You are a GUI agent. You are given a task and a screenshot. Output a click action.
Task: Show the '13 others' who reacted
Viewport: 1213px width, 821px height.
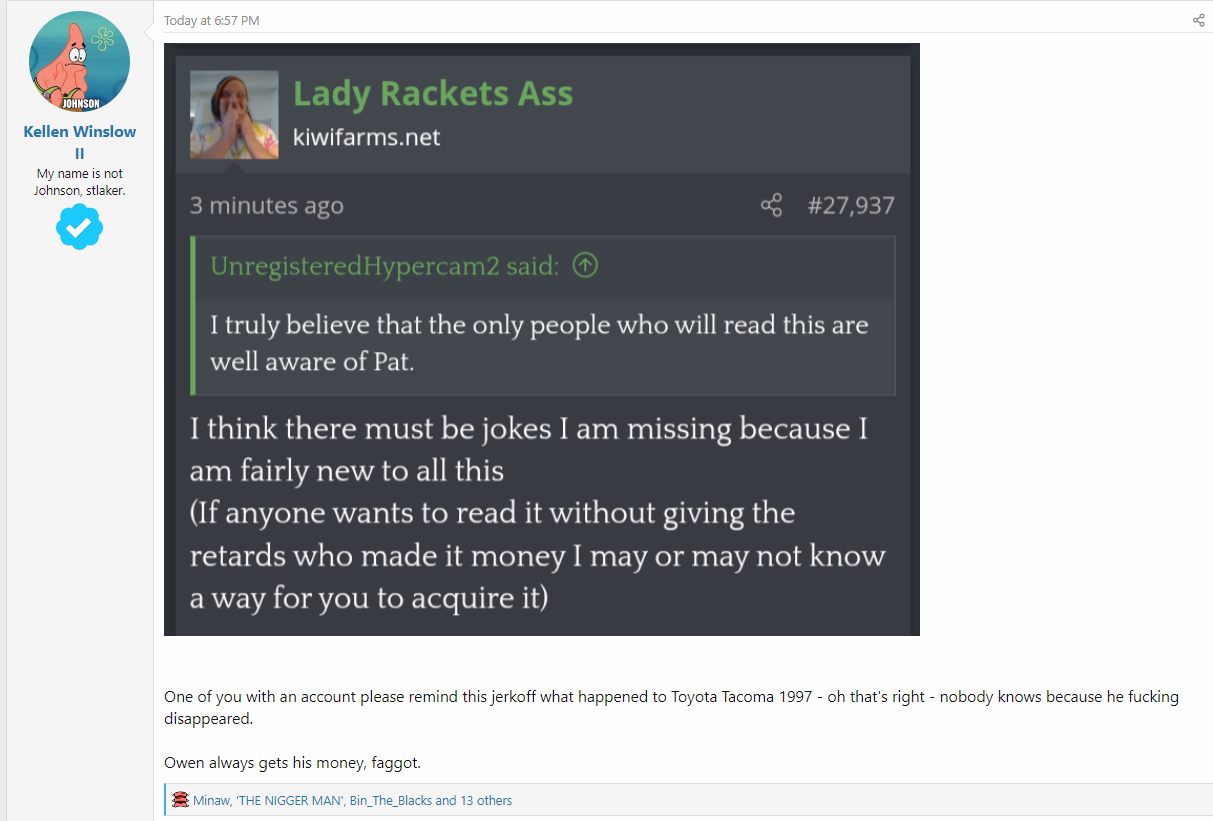486,800
